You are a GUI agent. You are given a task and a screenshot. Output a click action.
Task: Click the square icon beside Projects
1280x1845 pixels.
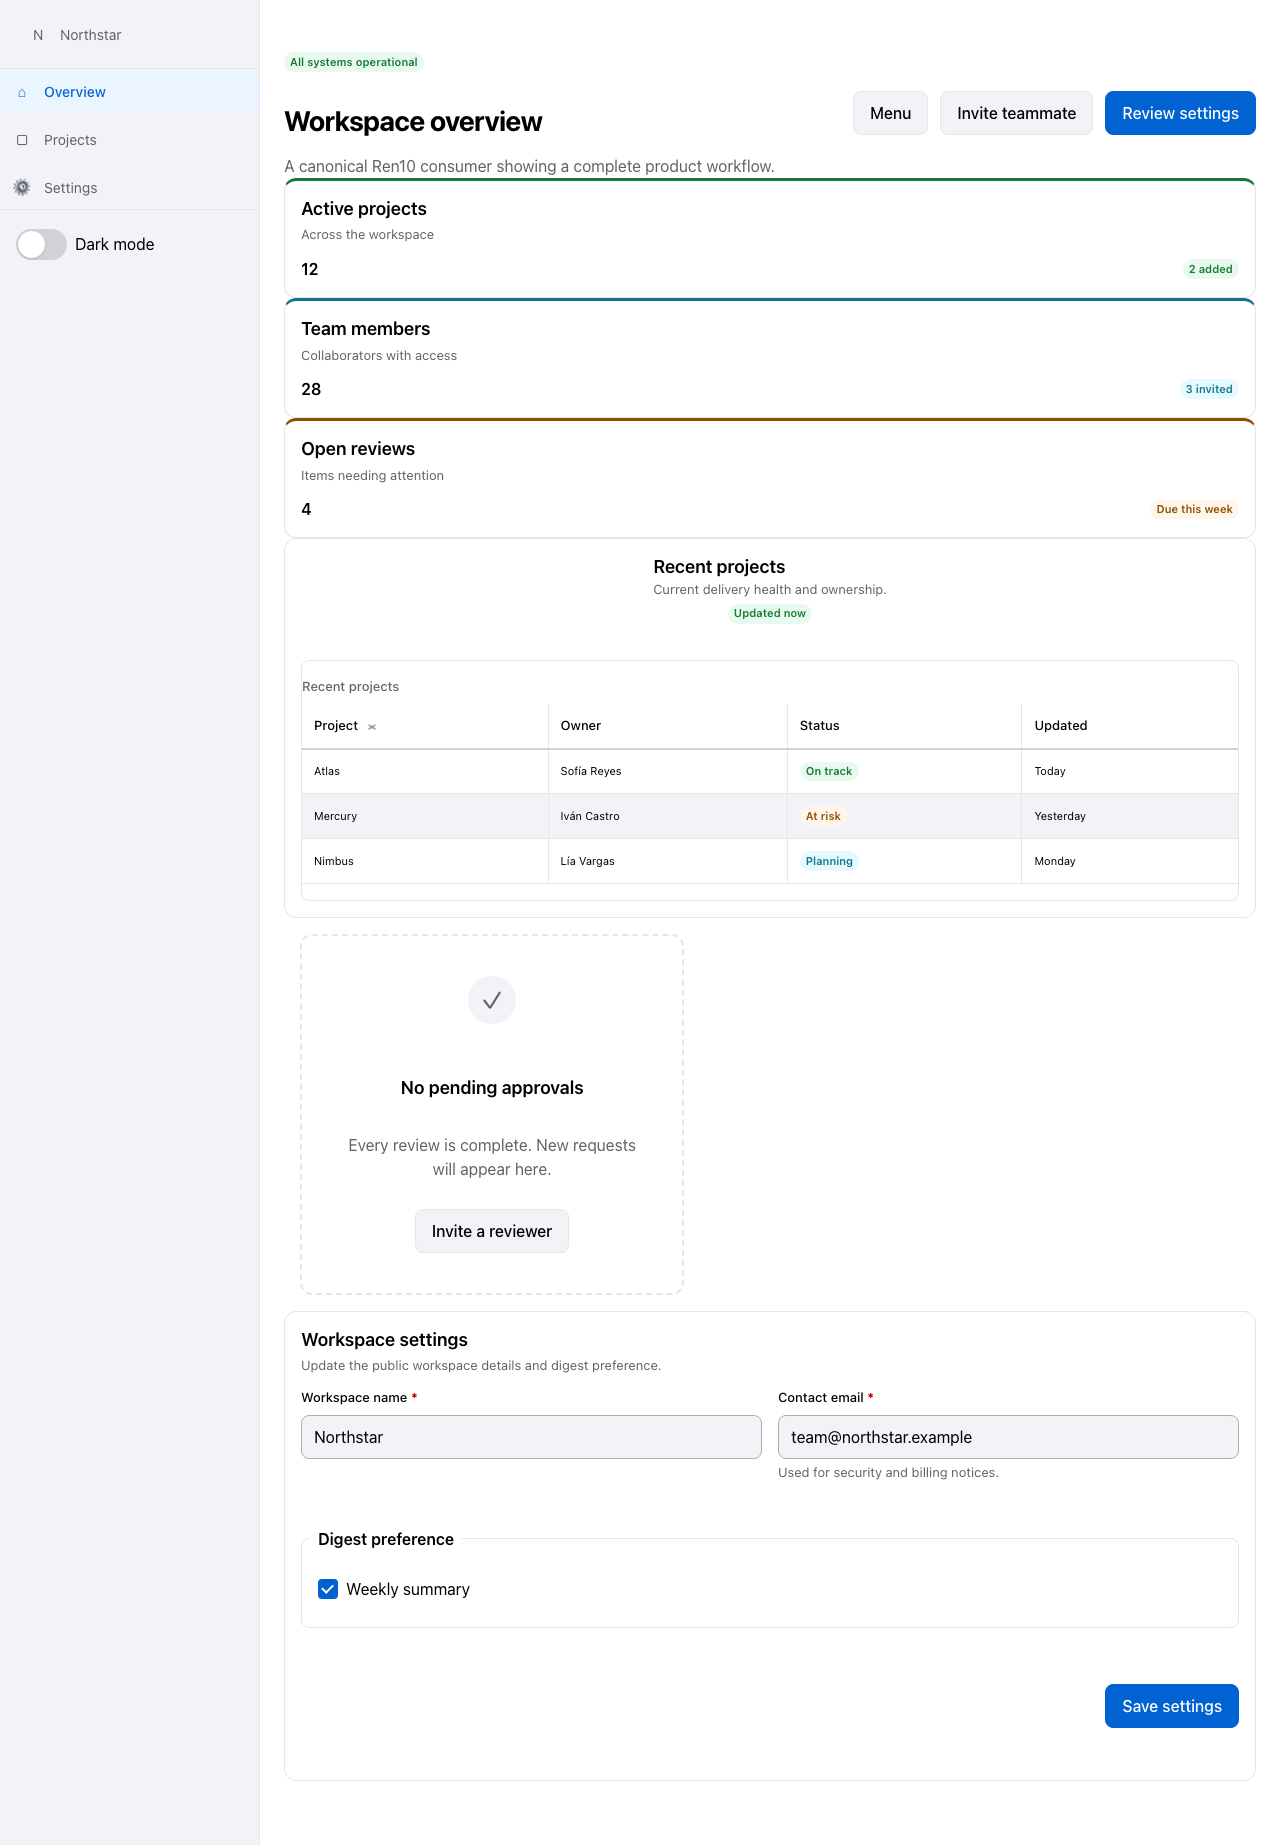pos(22,140)
